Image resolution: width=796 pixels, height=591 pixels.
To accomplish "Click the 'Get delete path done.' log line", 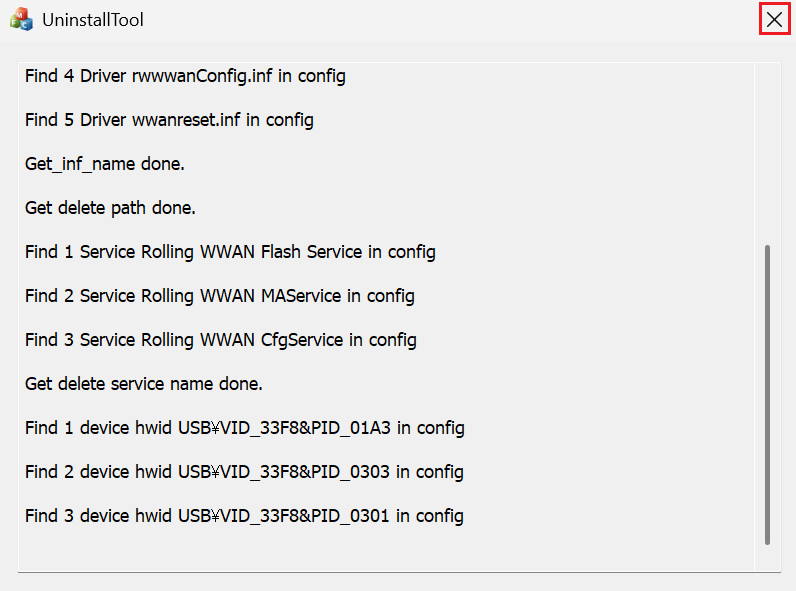I will click(x=110, y=208).
